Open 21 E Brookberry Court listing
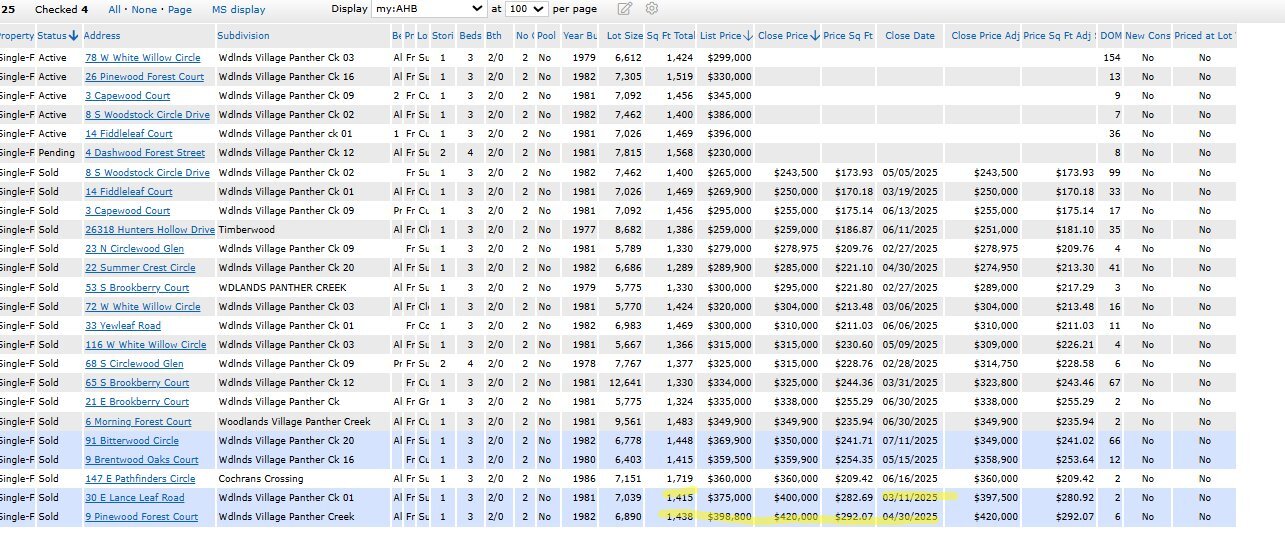The width and height of the screenshot is (1285, 539). pyautogui.click(x=137, y=402)
